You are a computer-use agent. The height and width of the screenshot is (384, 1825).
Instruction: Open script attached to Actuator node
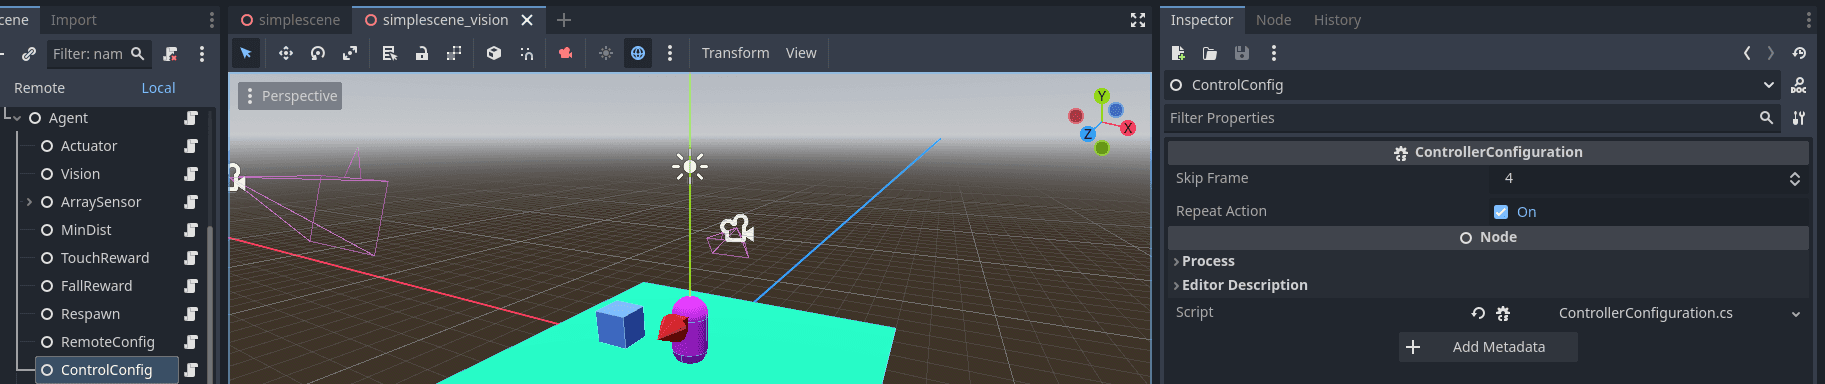(x=191, y=146)
